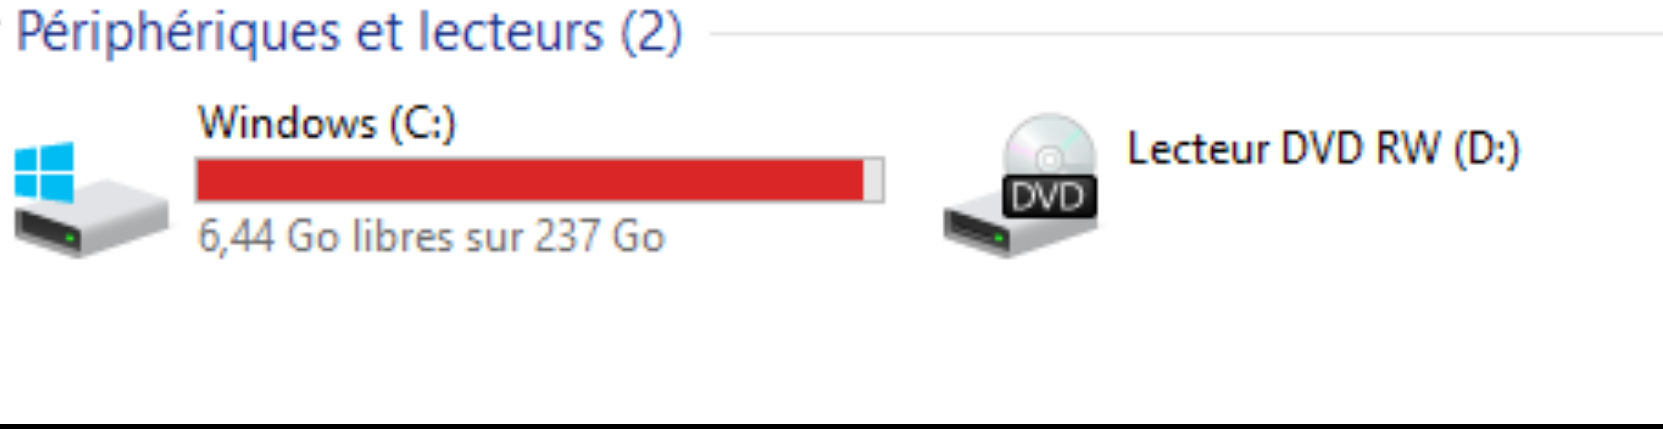The image size is (1663, 429).
Task: Click the gray free-space end of the C: bar
Action: (x=874, y=180)
